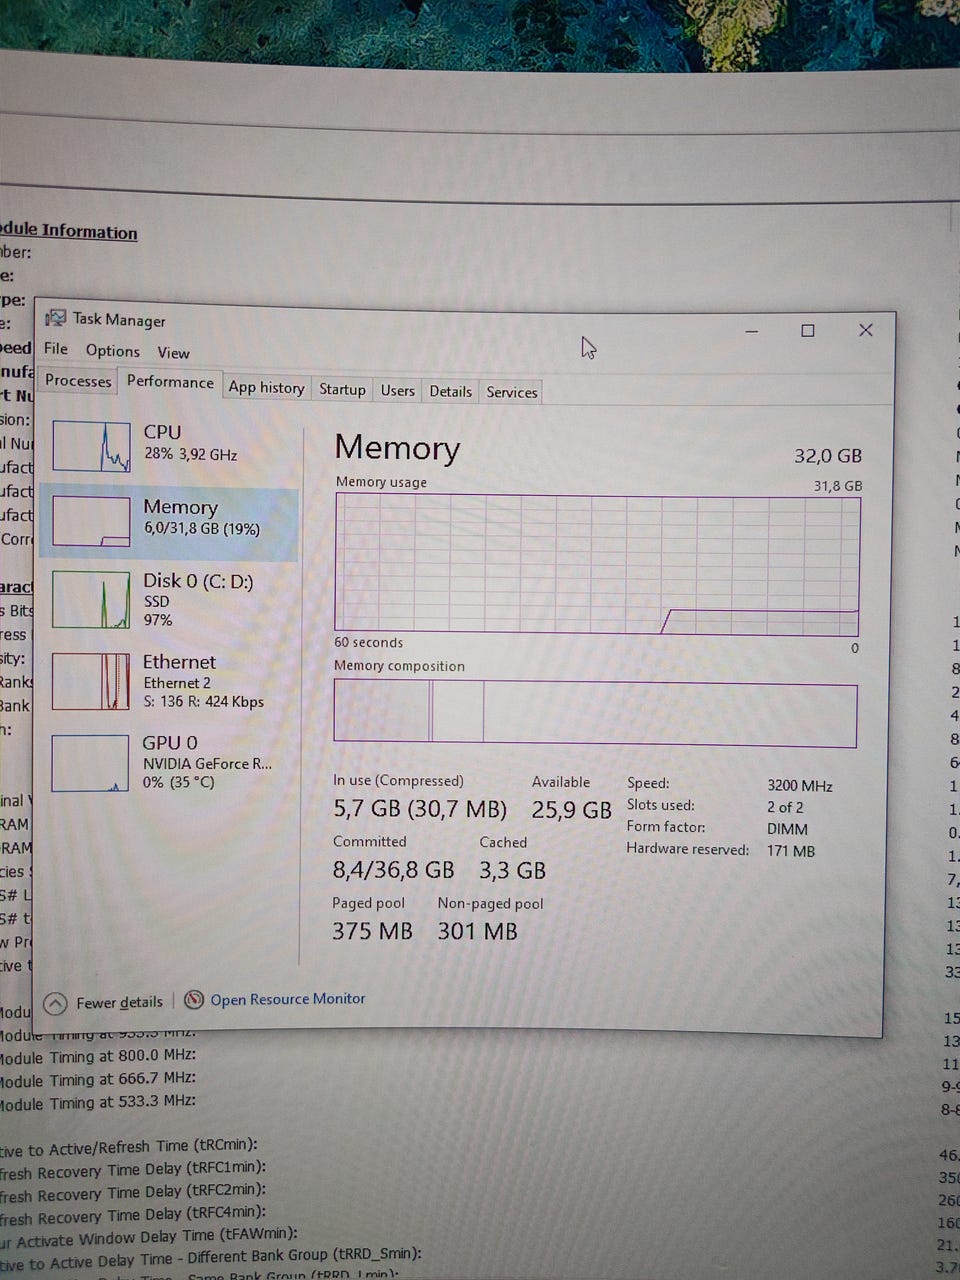This screenshot has width=960, height=1280.
Task: Click the tRFC2min row in background window
Action: tap(133, 1192)
